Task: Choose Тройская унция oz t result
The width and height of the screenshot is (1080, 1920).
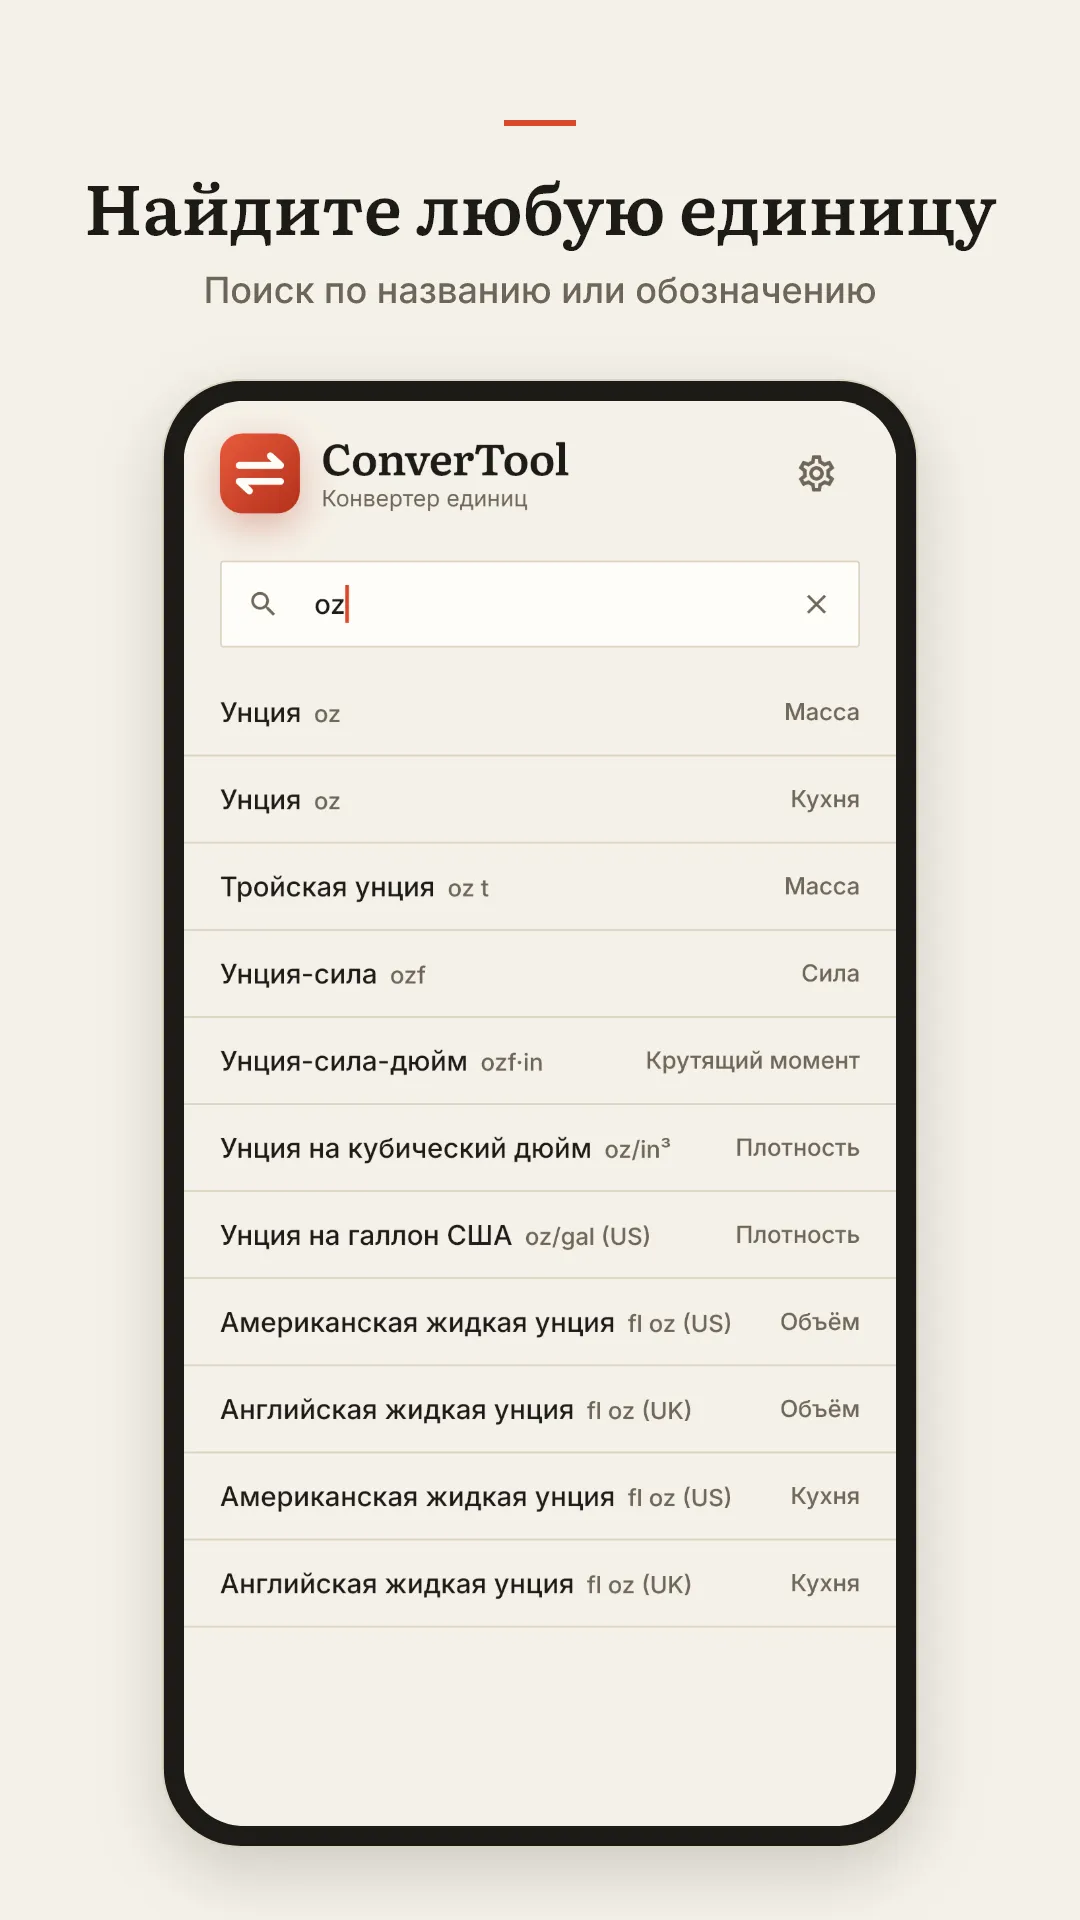Action: click(540, 887)
